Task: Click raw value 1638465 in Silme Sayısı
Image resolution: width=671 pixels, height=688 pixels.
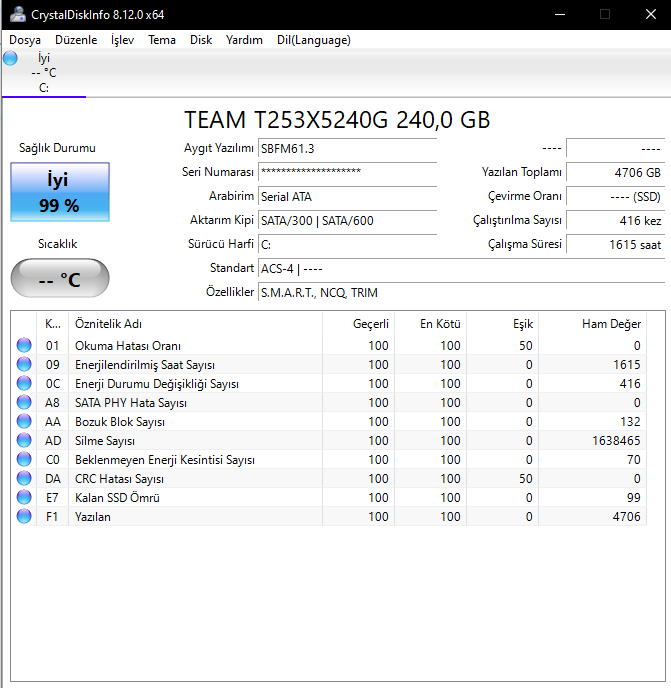Action: coord(616,440)
